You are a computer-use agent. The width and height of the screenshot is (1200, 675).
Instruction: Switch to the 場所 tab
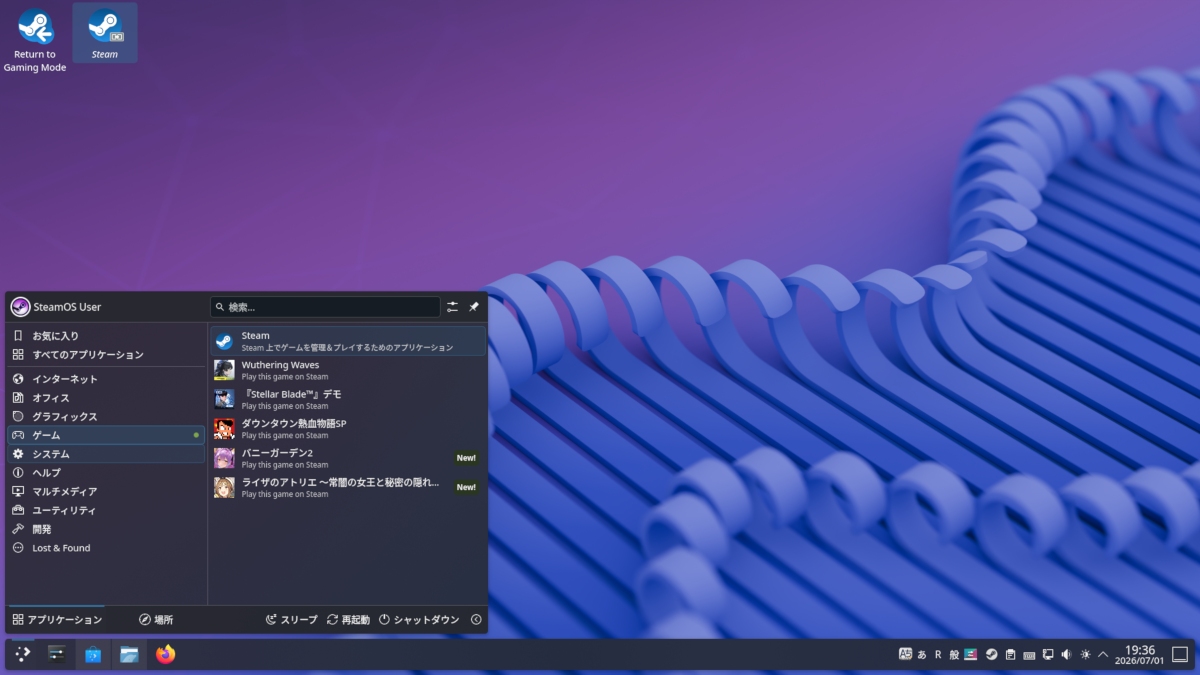pyautogui.click(x=156, y=620)
